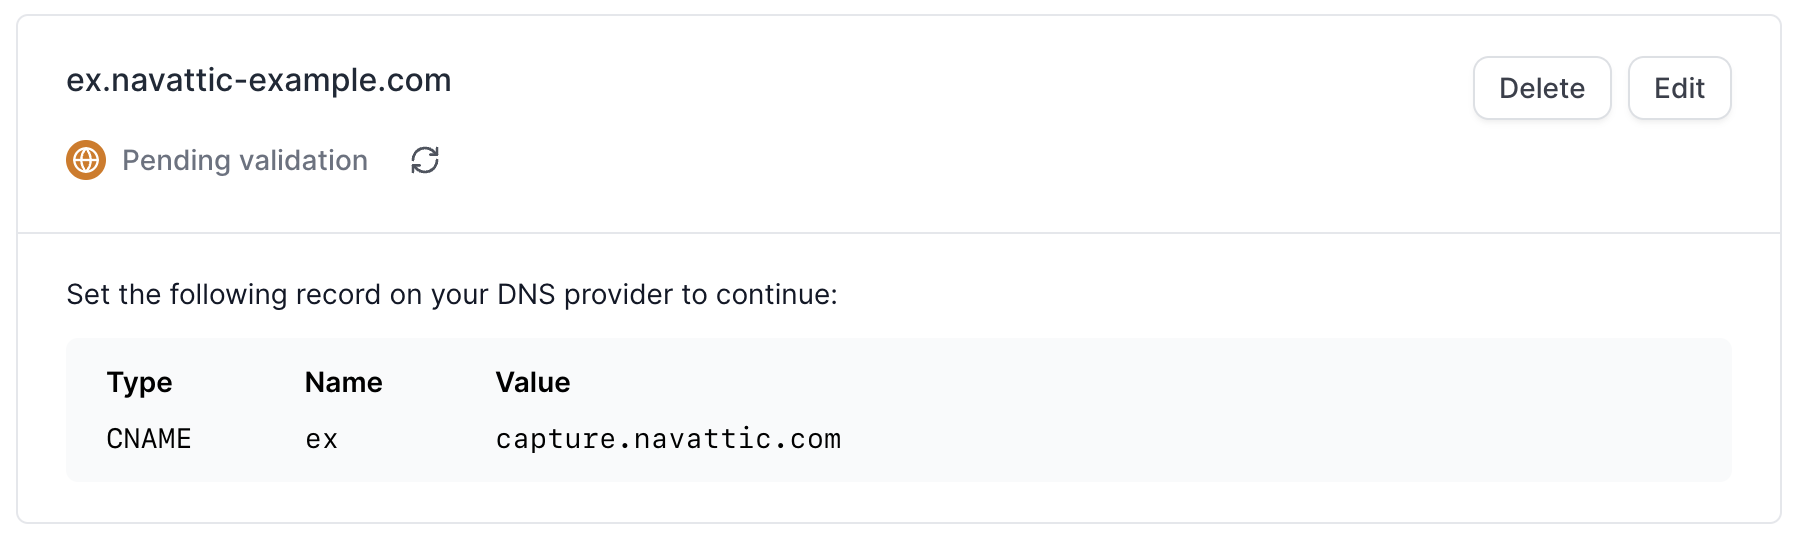Click the Name column header
1806x546 pixels.
(344, 382)
